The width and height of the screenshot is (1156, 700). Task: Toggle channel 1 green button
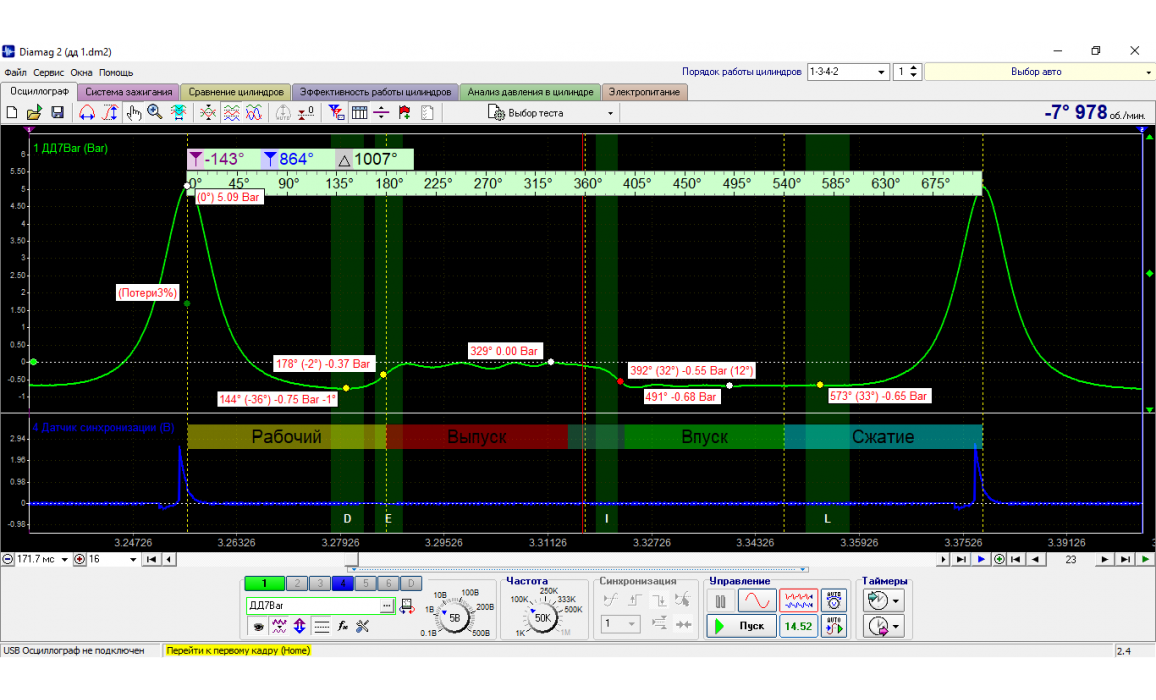click(x=264, y=583)
